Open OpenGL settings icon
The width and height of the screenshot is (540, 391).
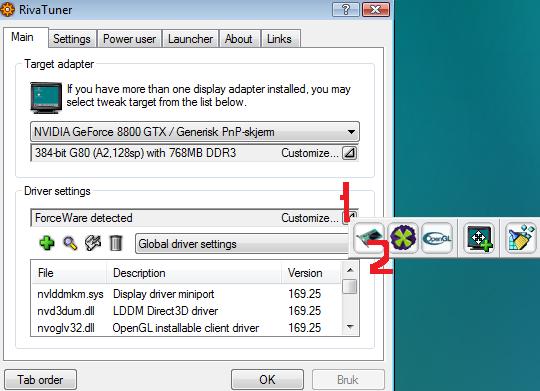coord(437,238)
